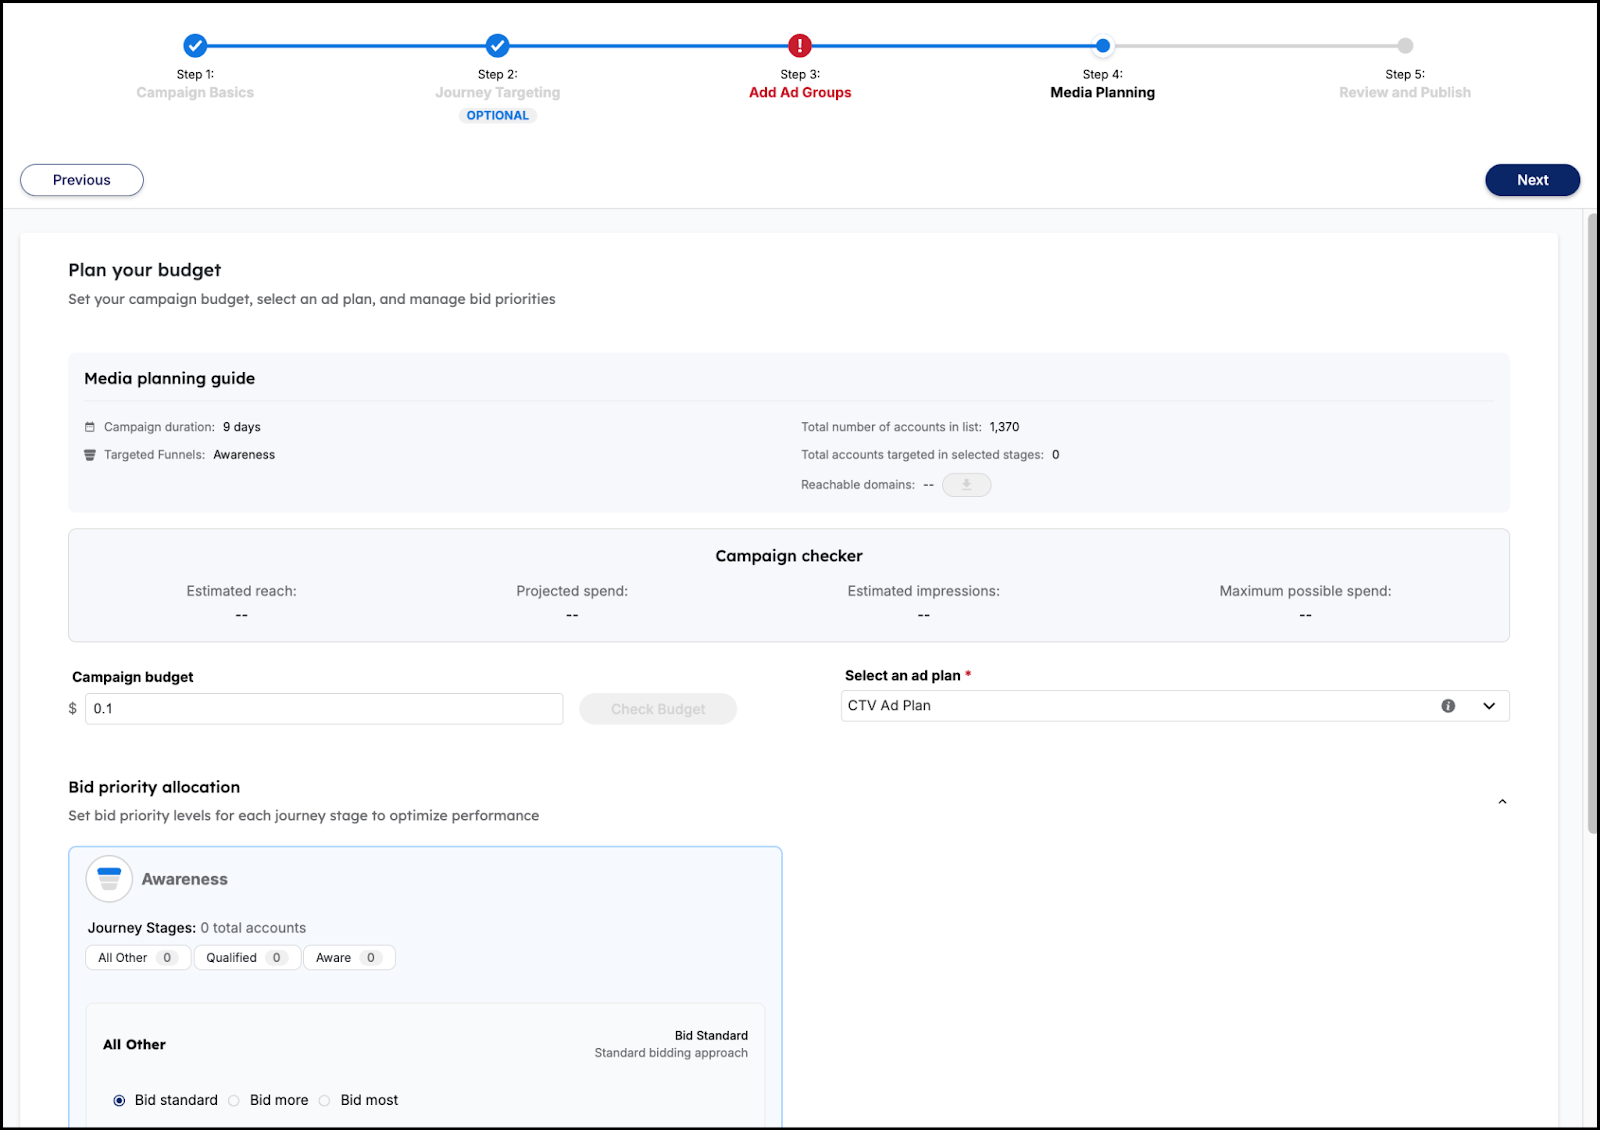
Task: Click the info icon in ad plan field
Action: (x=1448, y=706)
